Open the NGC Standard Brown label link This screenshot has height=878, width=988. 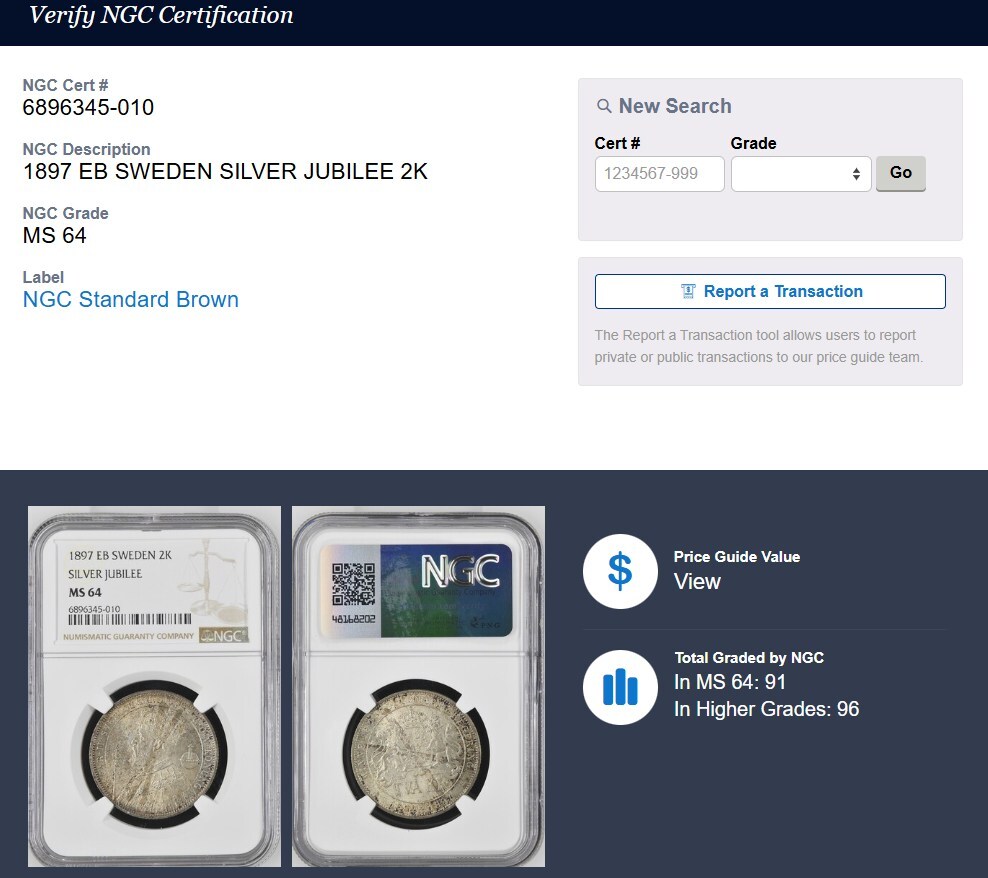130,299
